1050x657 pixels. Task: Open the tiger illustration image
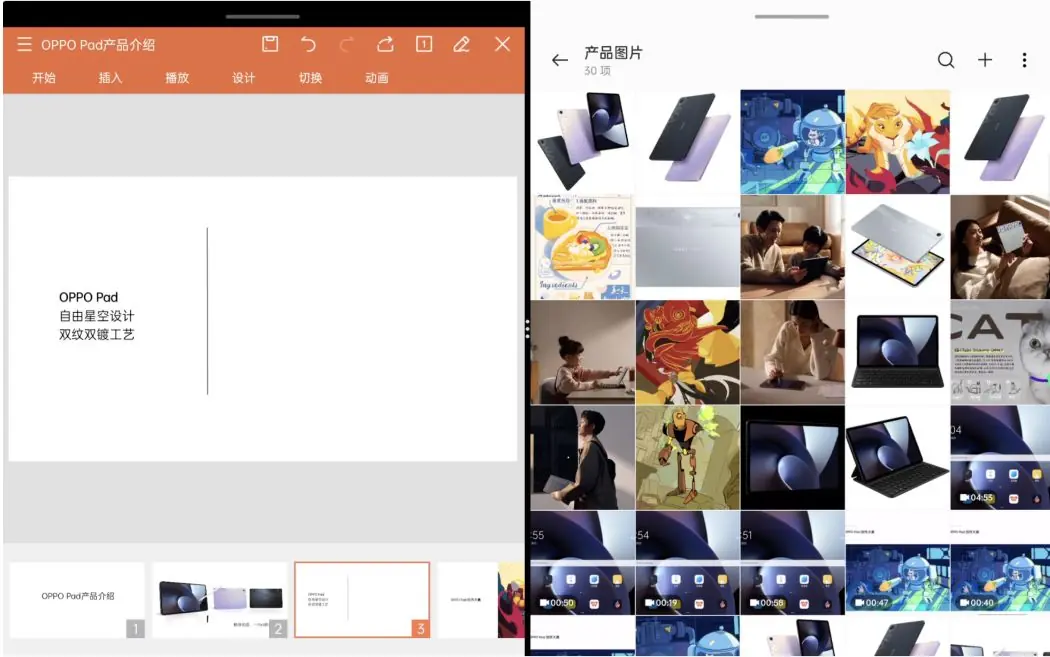[x=897, y=142]
